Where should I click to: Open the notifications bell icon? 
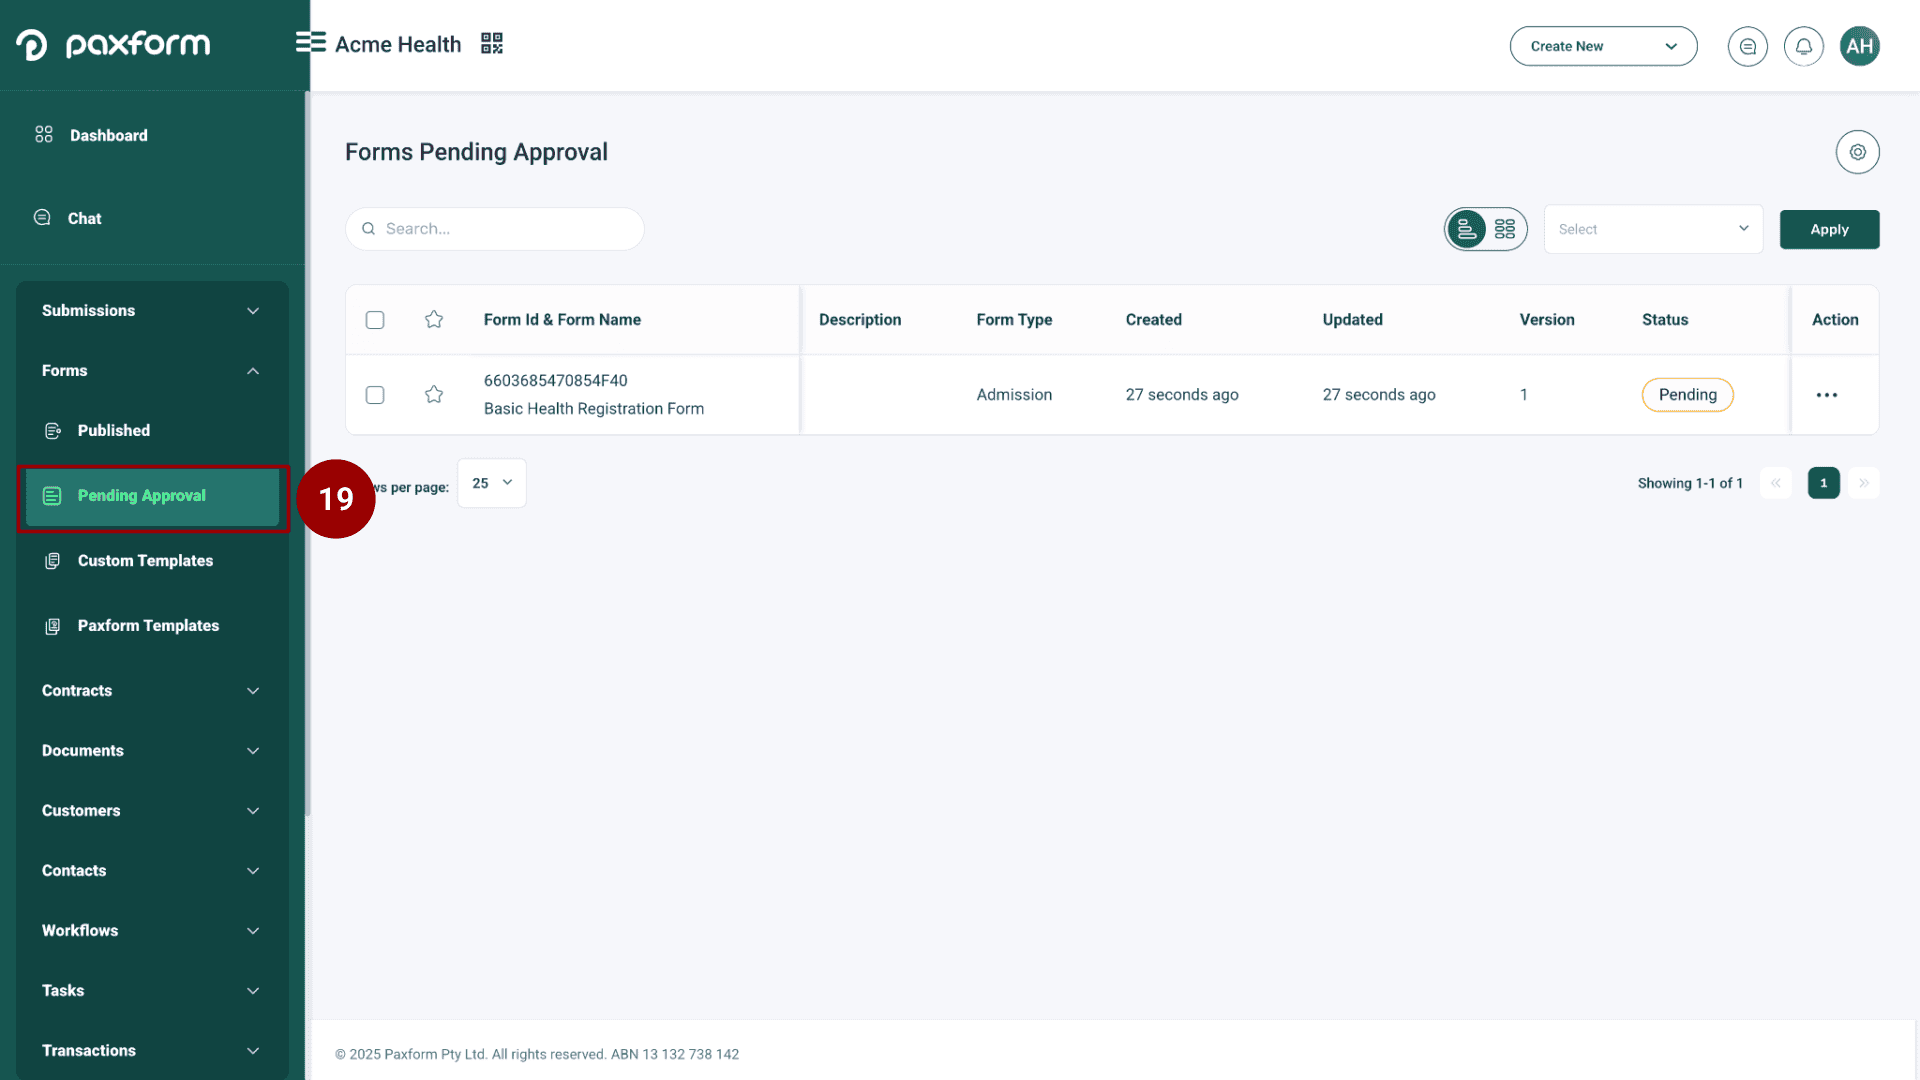click(x=1803, y=46)
